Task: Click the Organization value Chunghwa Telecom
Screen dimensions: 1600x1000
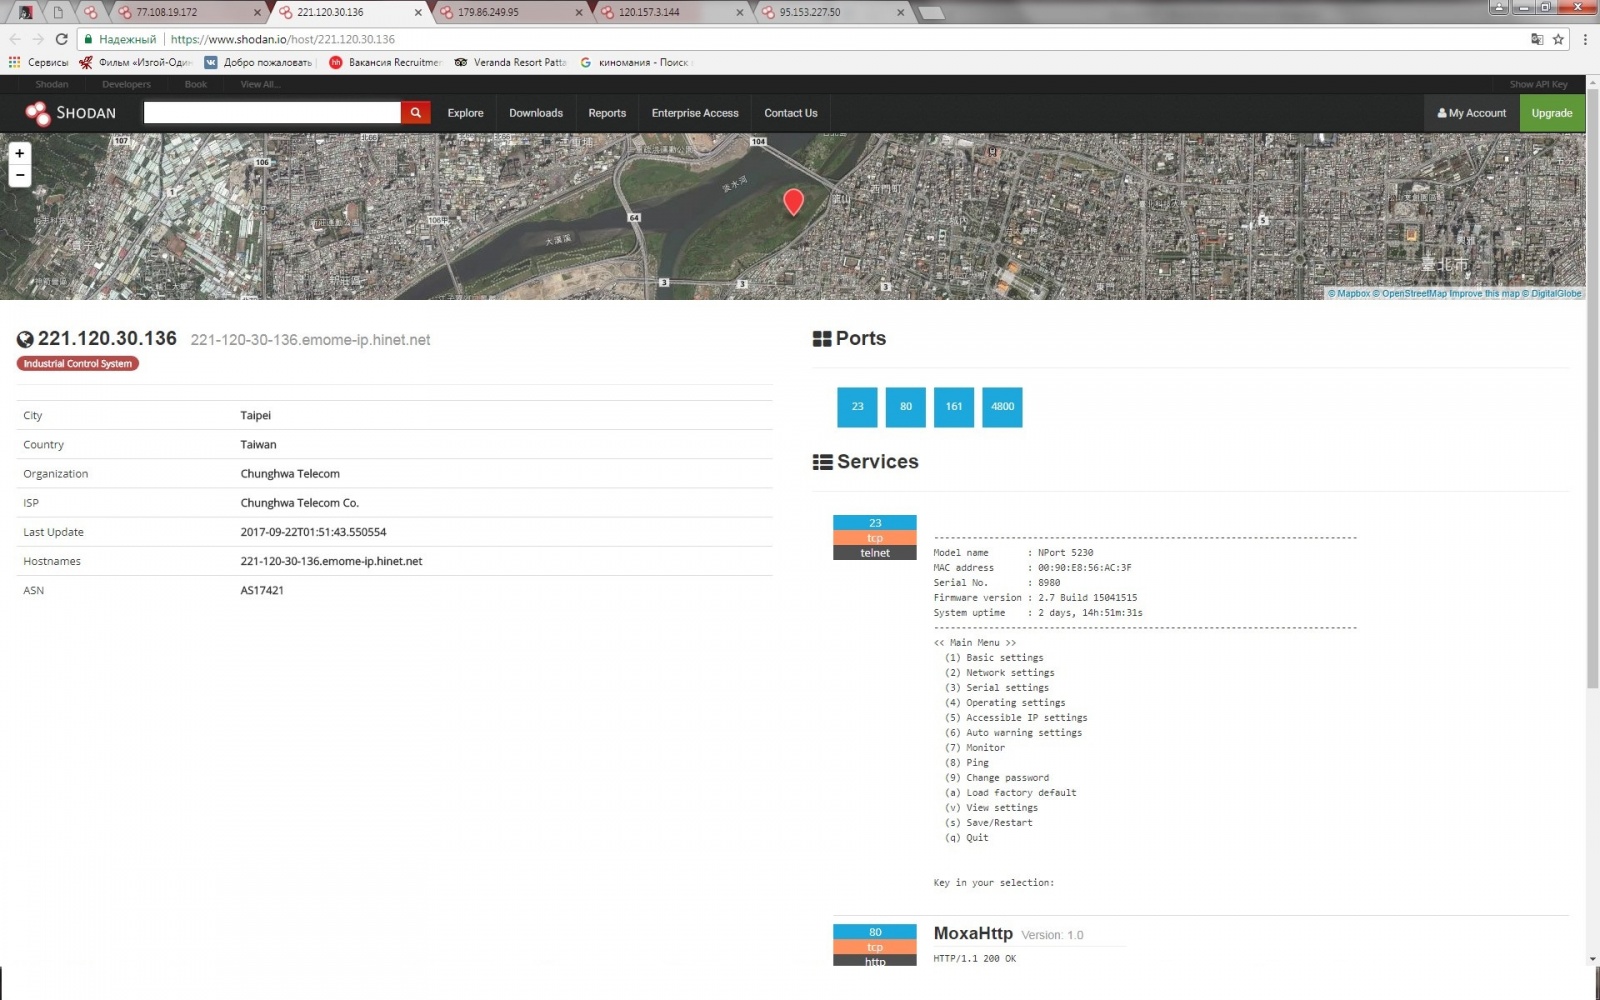Action: 290,474
